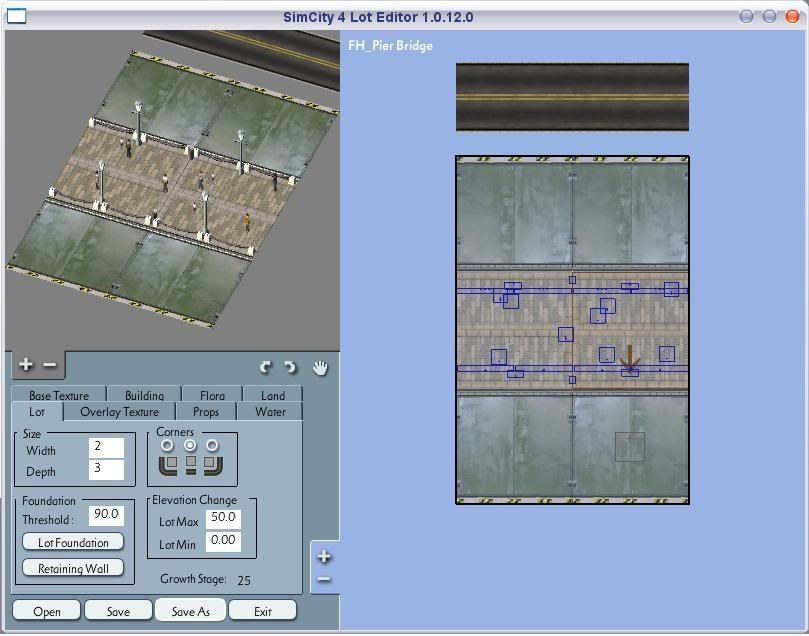Select the right corner radio button
The height and width of the screenshot is (636, 809).
click(x=212, y=445)
